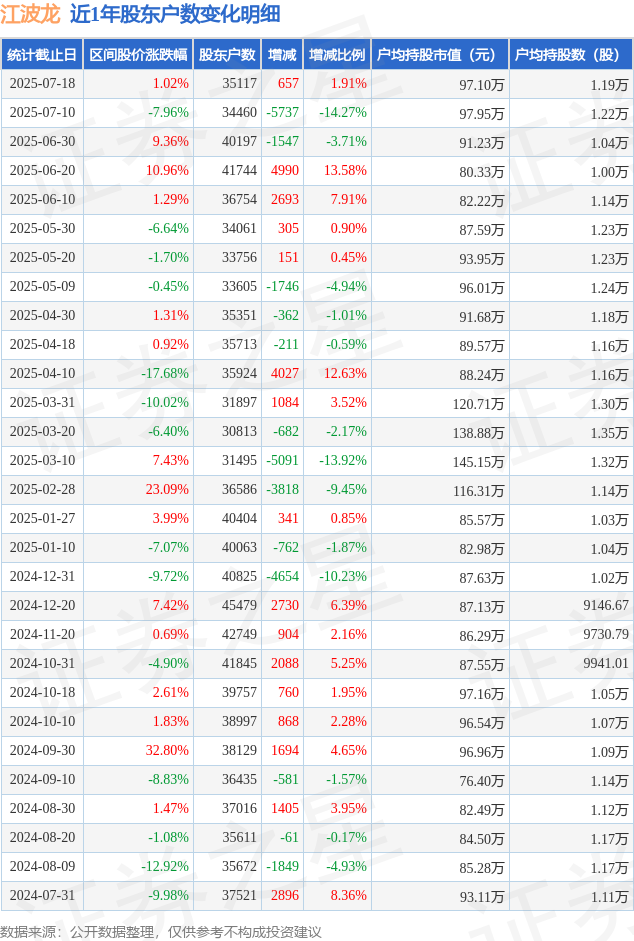This screenshot has width=634, height=941.
Task: Click the -5737 change value
Action: pyautogui.click(x=282, y=112)
